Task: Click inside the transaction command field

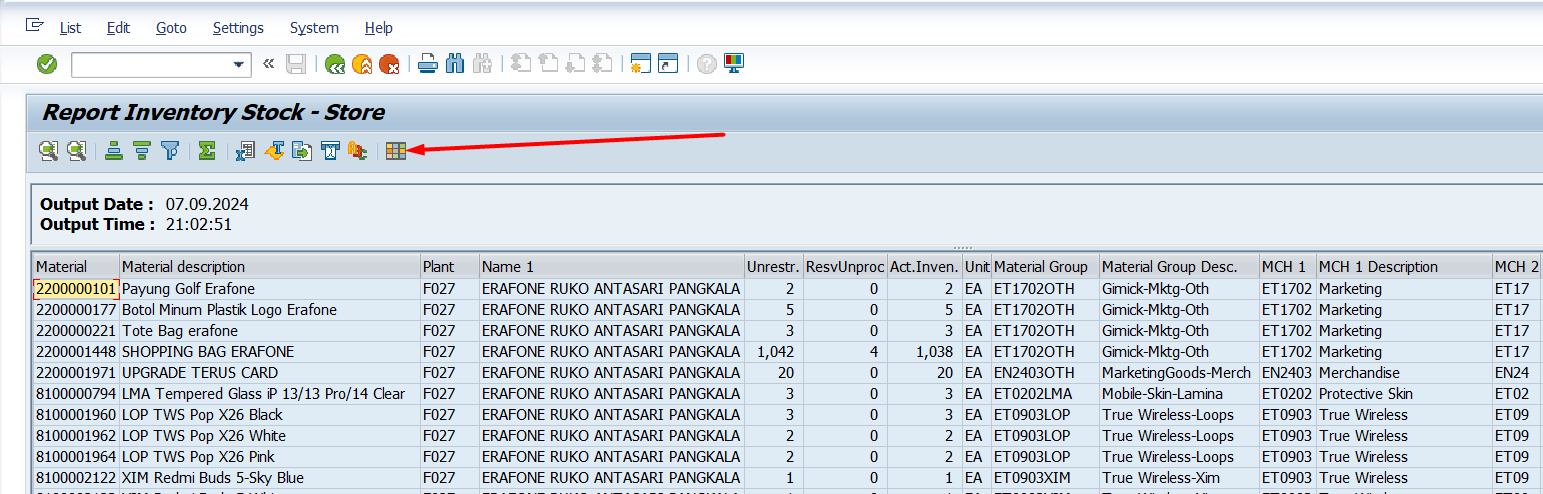Action: point(150,64)
